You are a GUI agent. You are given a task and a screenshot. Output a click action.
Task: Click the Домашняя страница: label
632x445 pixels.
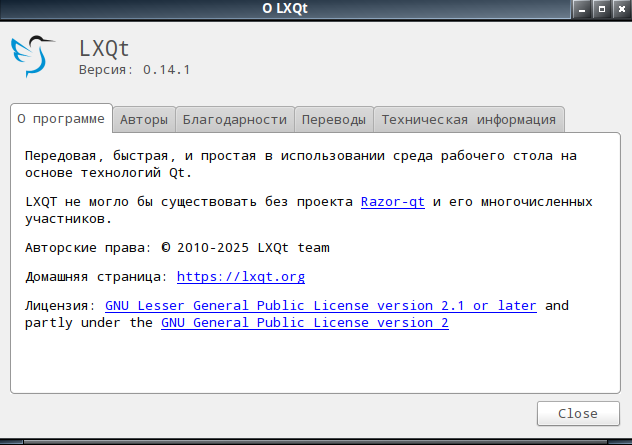tap(96, 277)
